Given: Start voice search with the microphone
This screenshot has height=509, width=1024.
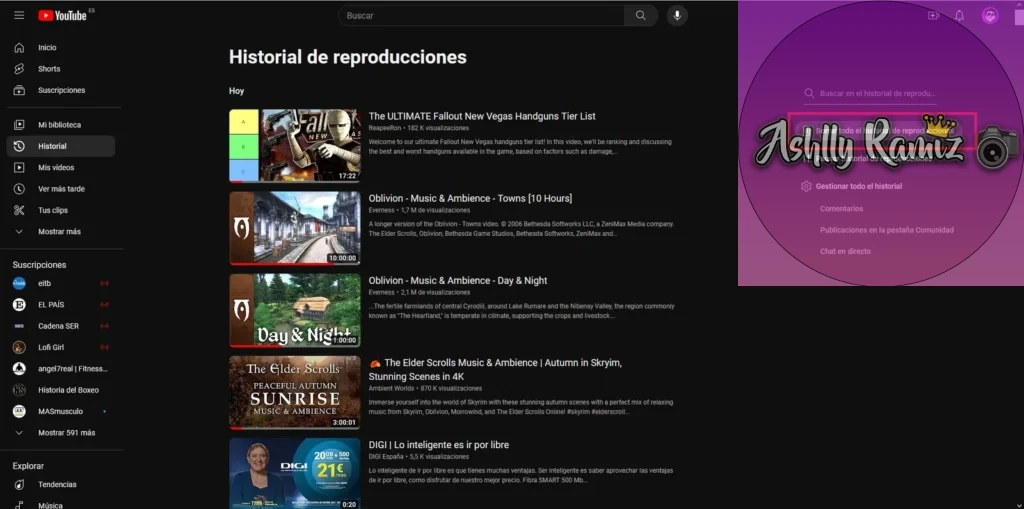Looking at the screenshot, I should [677, 15].
